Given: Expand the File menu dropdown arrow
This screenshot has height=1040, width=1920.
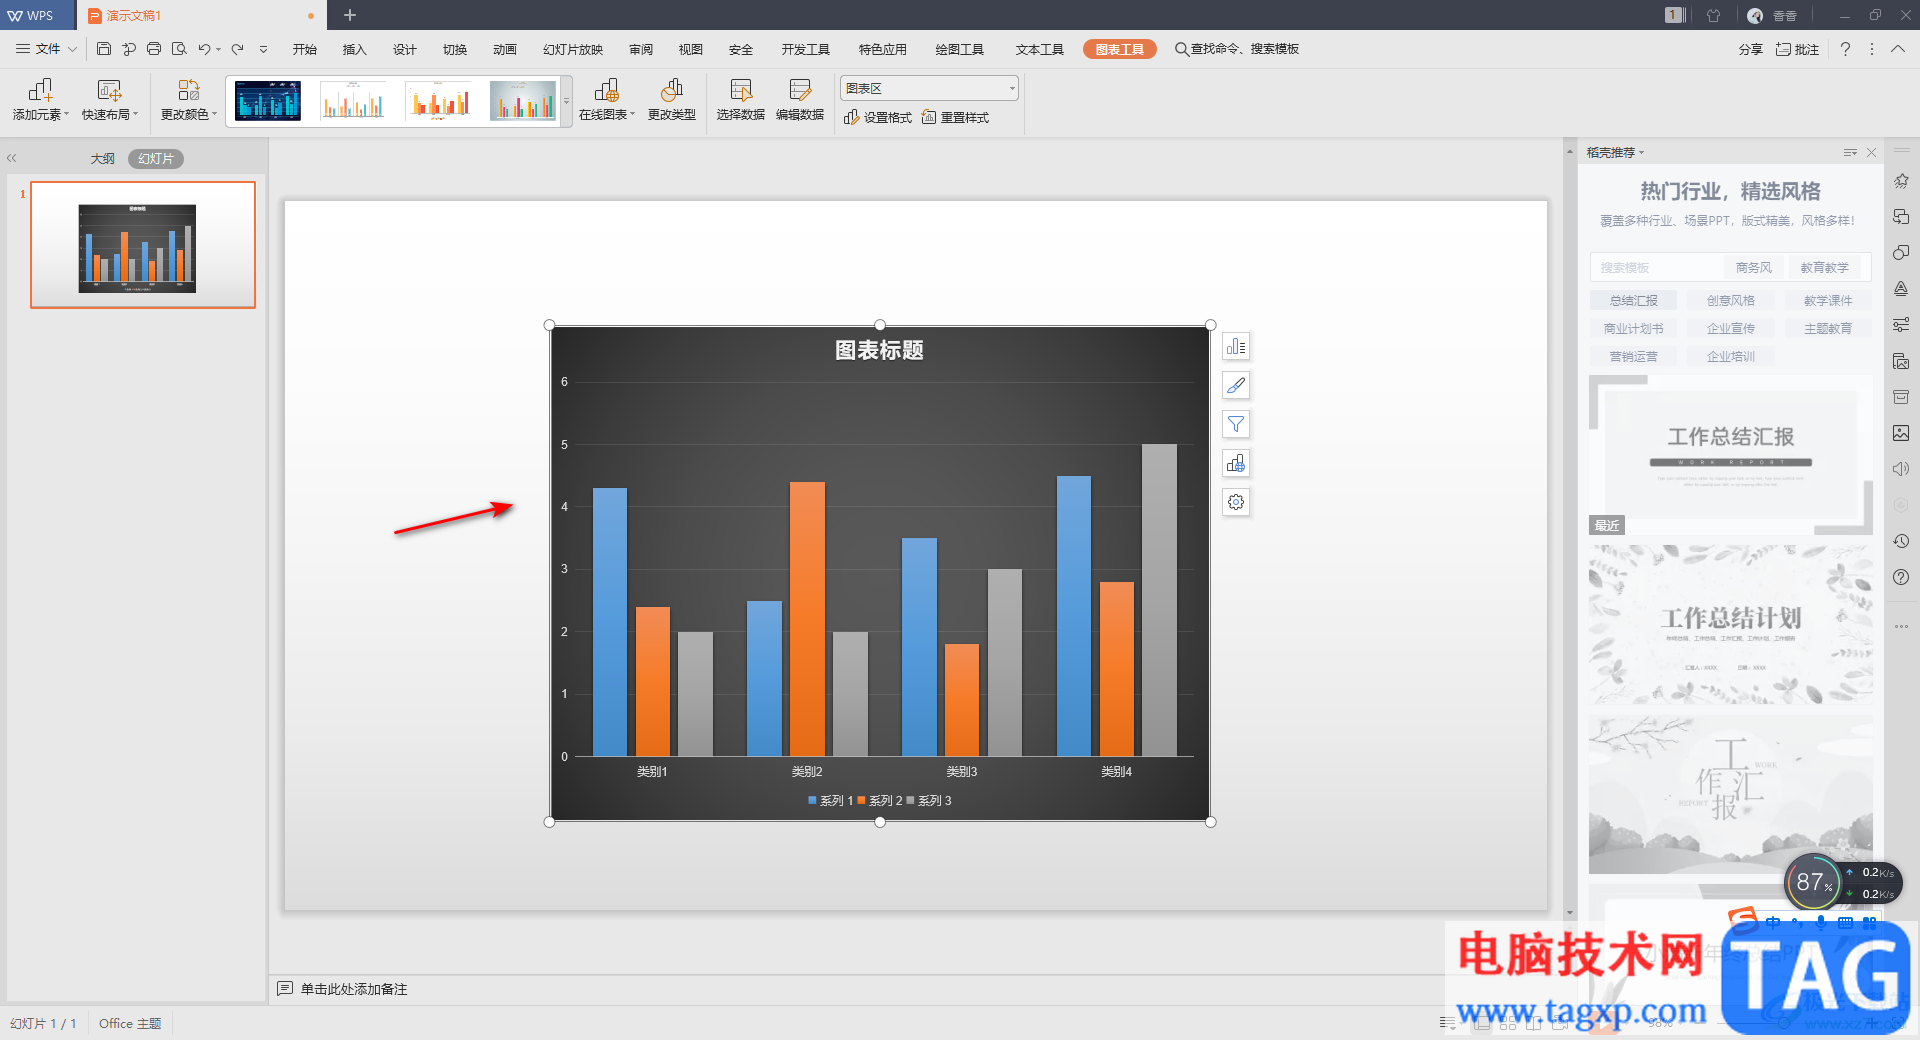Looking at the screenshot, I should [72, 49].
